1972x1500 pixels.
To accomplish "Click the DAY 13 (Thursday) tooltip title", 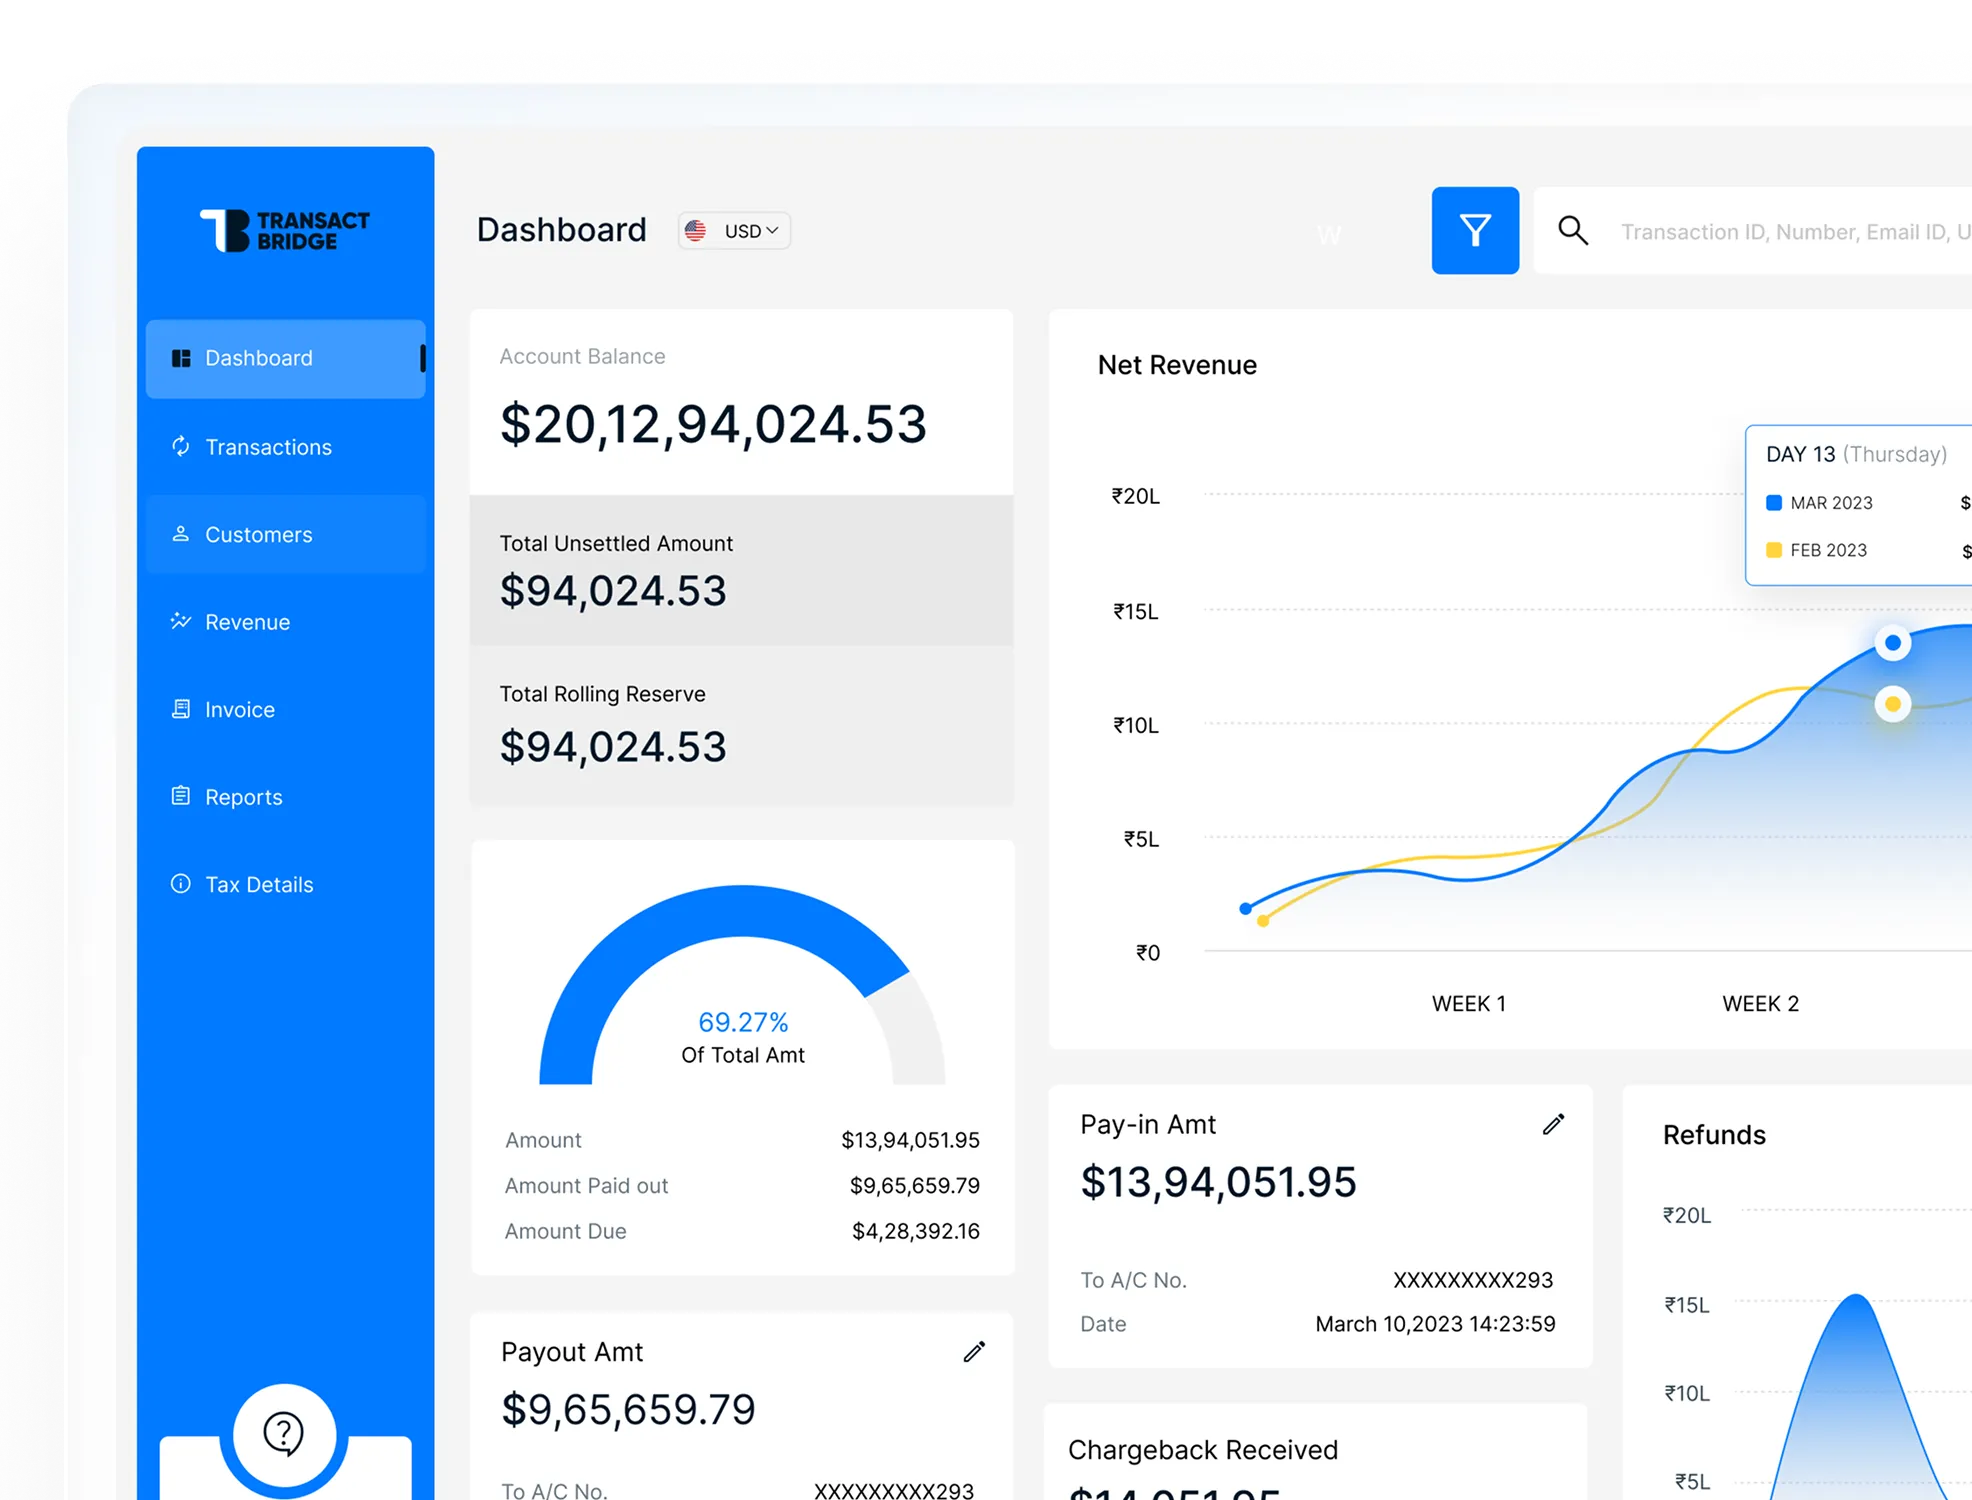I will click(1856, 454).
